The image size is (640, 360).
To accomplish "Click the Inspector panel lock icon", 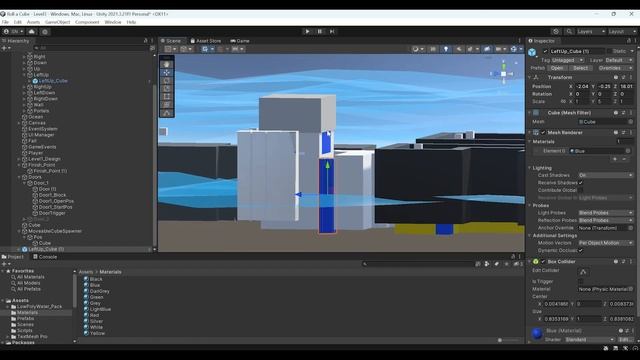I will (629, 41).
